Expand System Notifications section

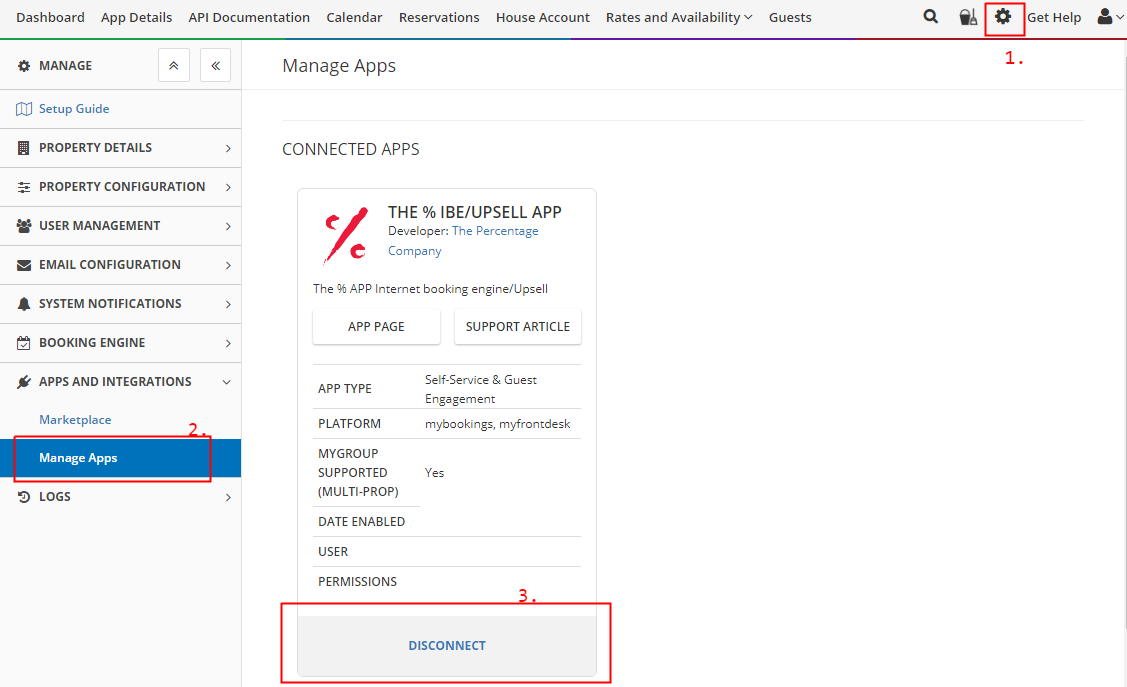[228, 304]
